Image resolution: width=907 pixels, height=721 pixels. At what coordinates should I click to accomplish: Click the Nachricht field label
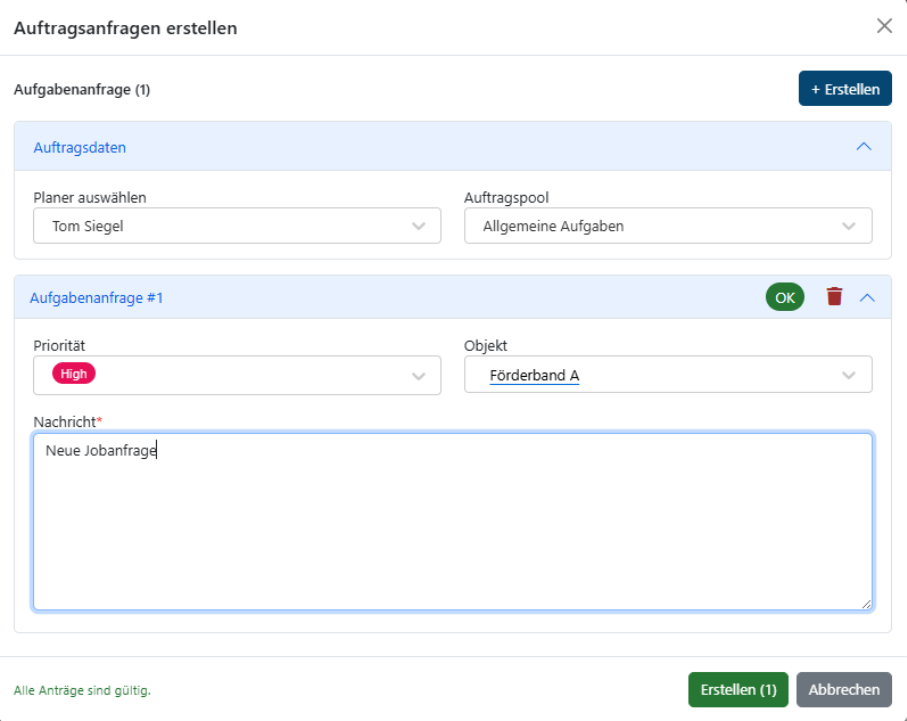click(x=67, y=422)
